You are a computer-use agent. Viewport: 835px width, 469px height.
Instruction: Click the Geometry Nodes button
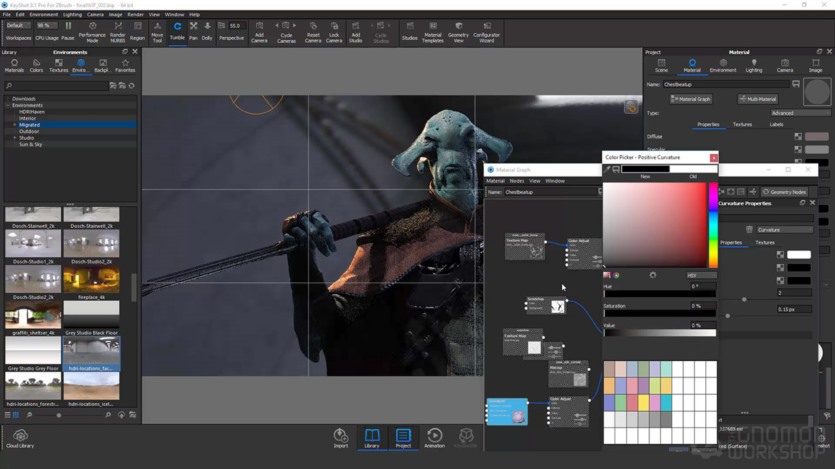click(x=784, y=192)
